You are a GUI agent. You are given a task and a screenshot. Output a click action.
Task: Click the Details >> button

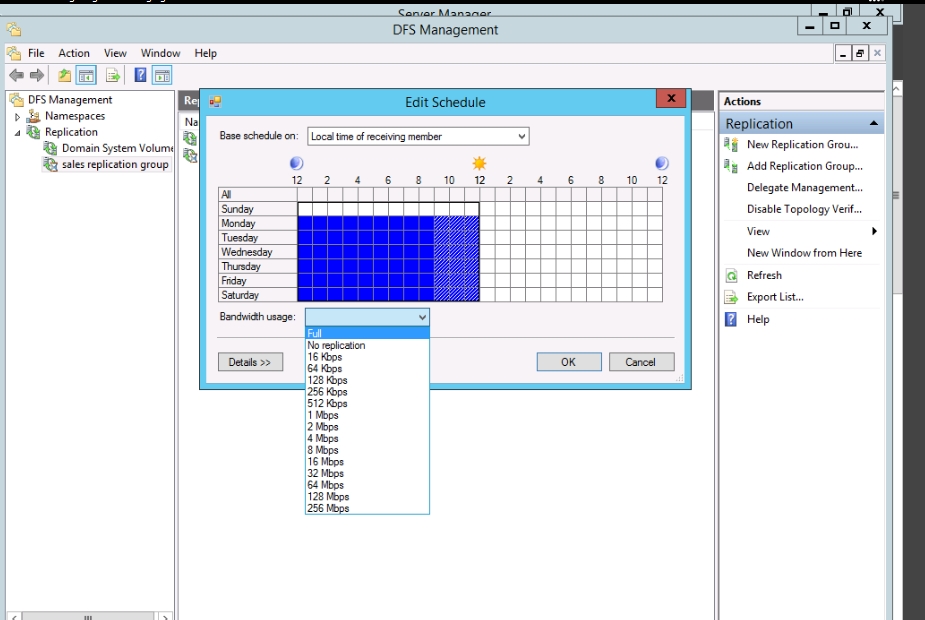(x=250, y=362)
